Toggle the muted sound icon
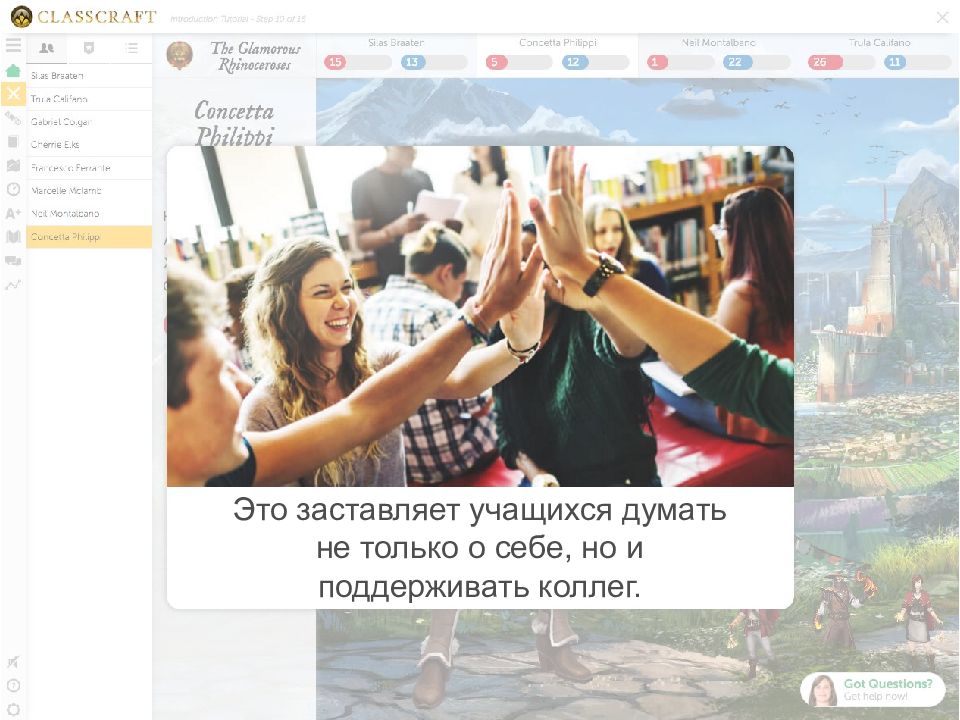Image resolution: width=960 pixels, height=720 pixels. (13, 662)
